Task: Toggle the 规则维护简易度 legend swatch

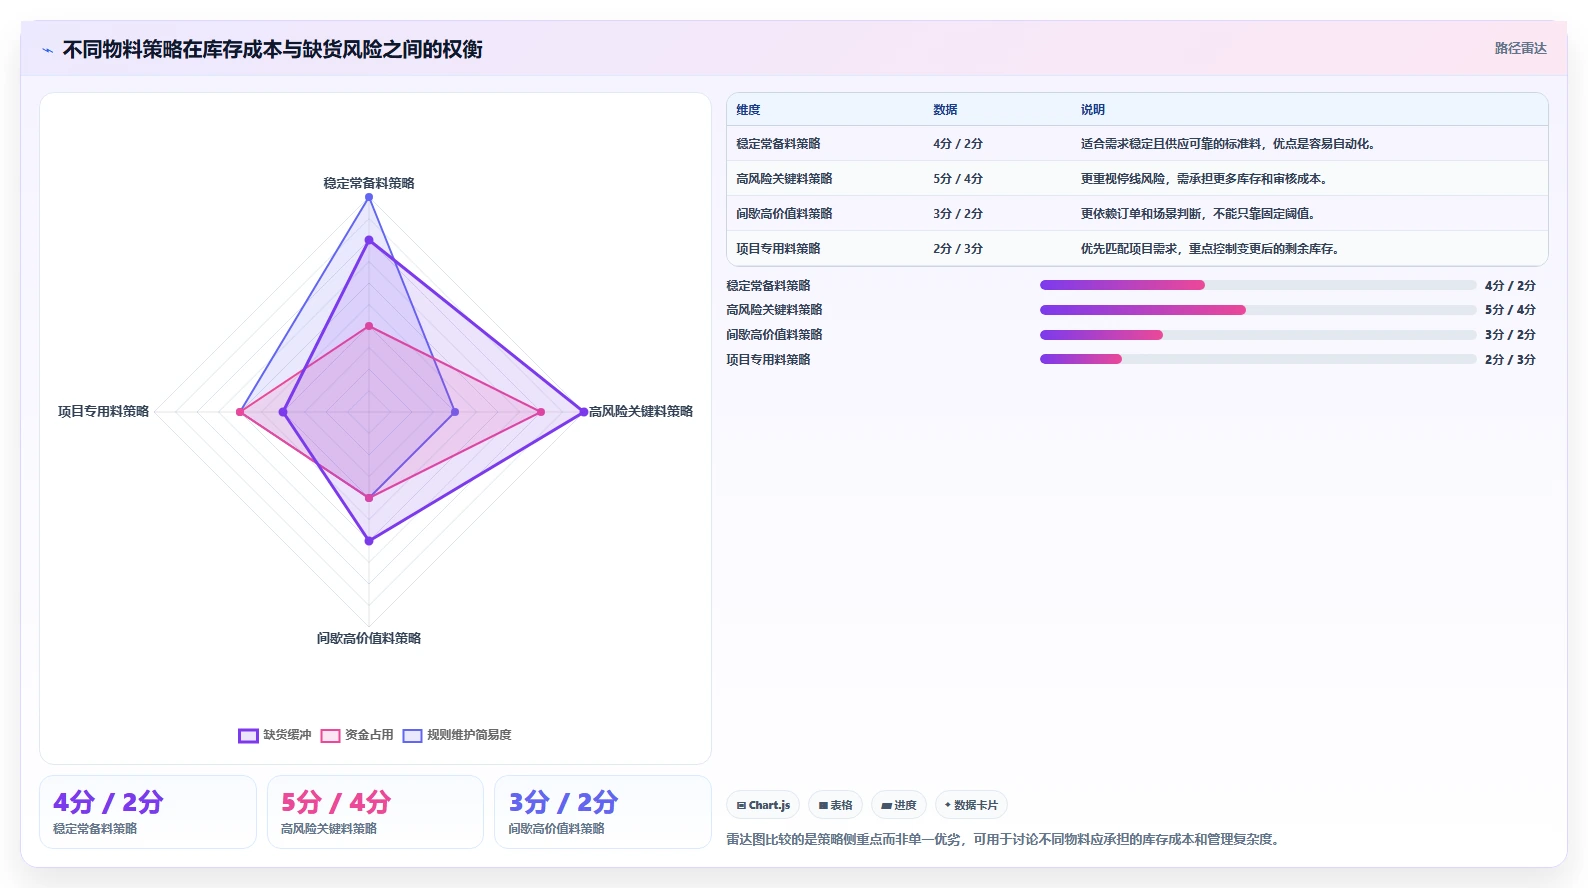Action: tap(412, 735)
